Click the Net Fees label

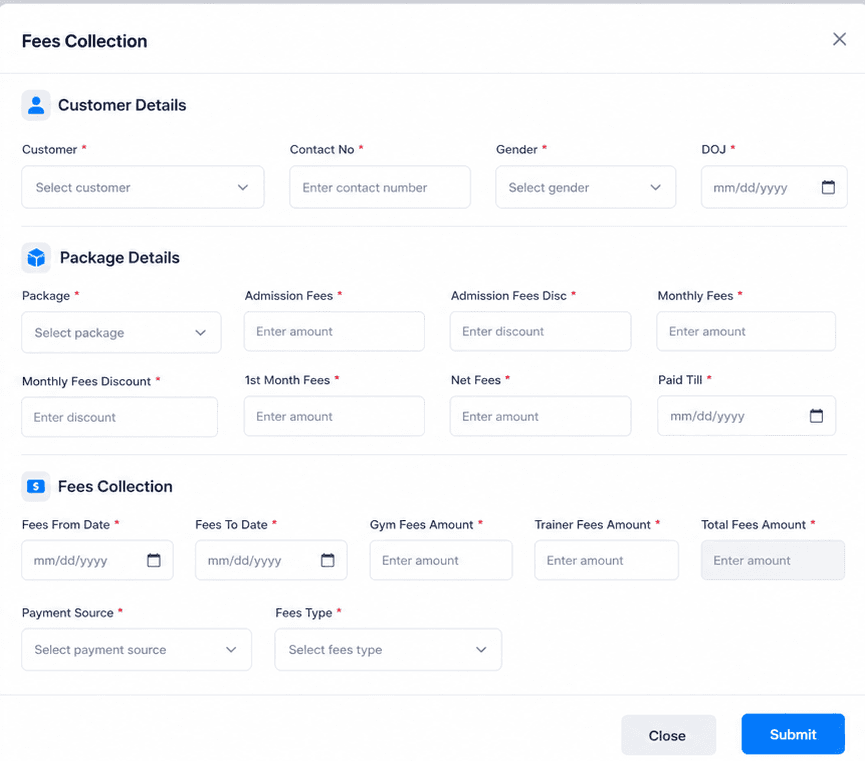click(x=476, y=380)
